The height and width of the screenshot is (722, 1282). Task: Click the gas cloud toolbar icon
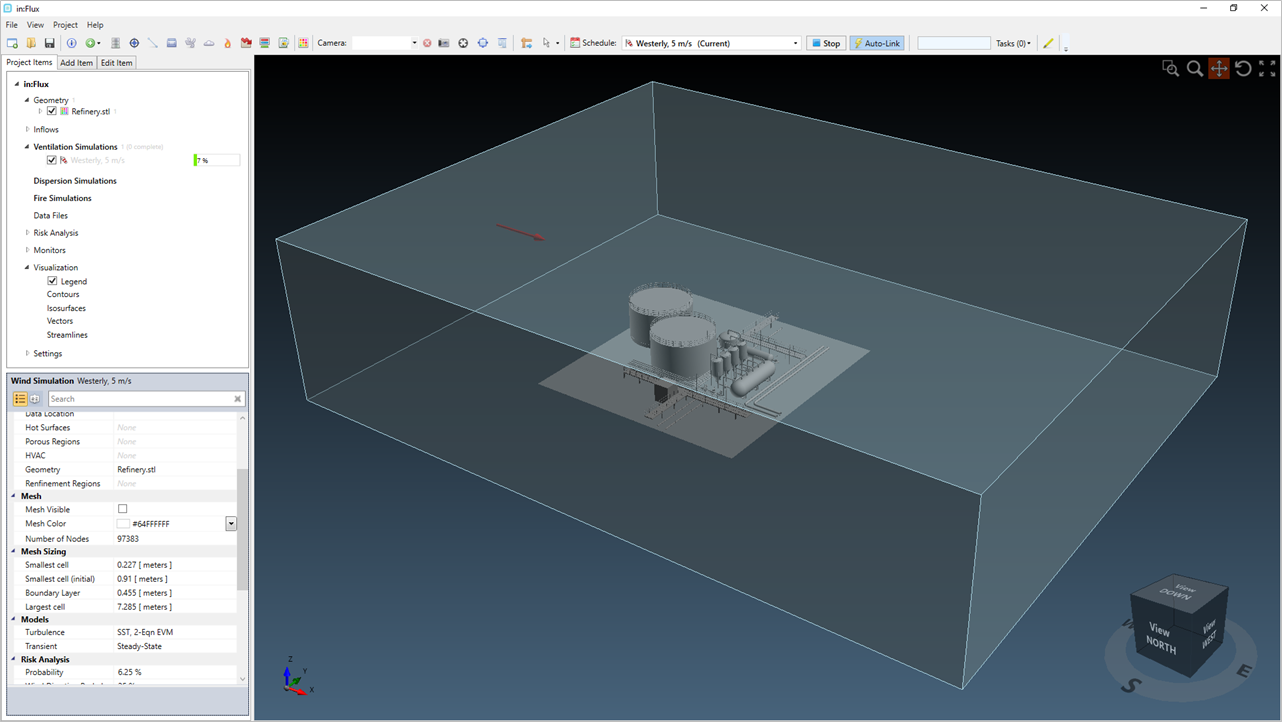(x=209, y=43)
